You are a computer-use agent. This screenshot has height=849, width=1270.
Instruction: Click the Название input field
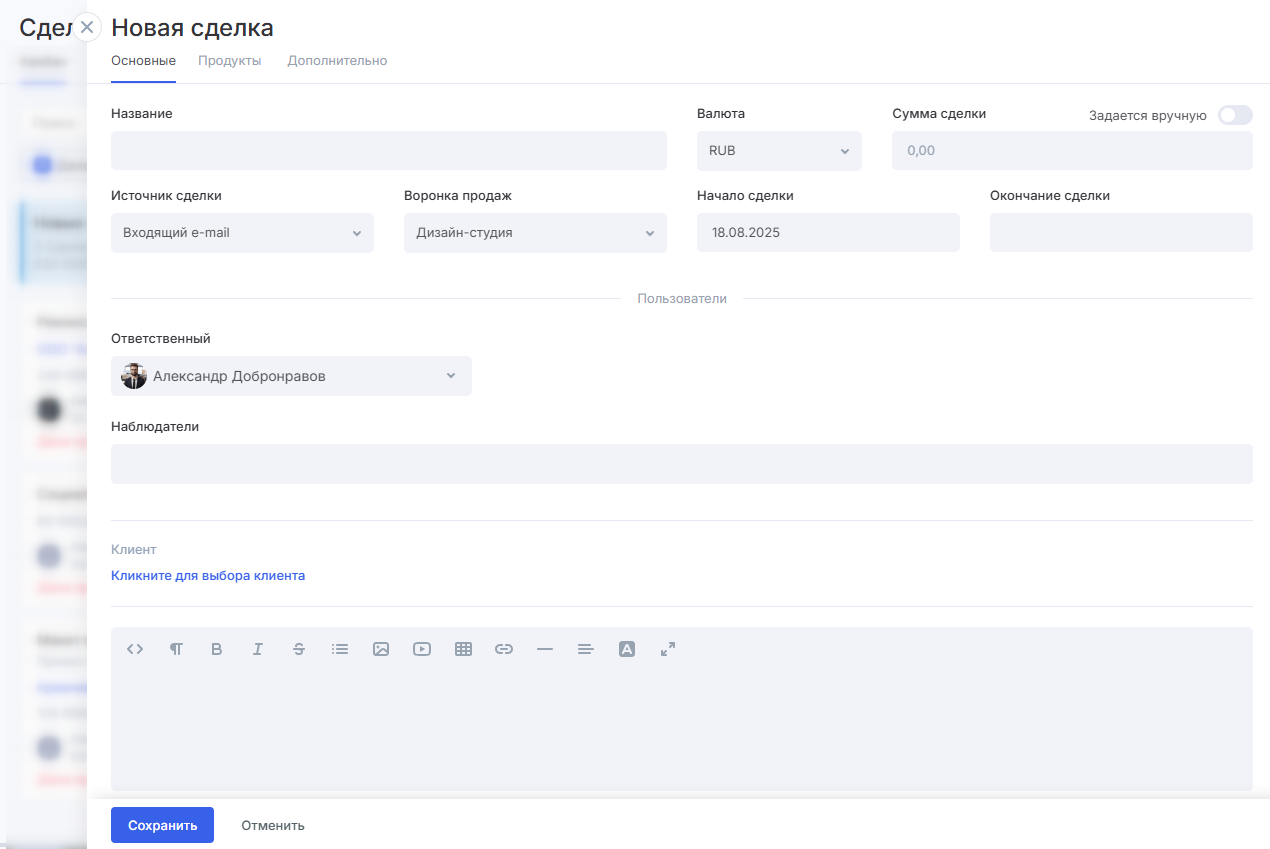tap(388, 151)
